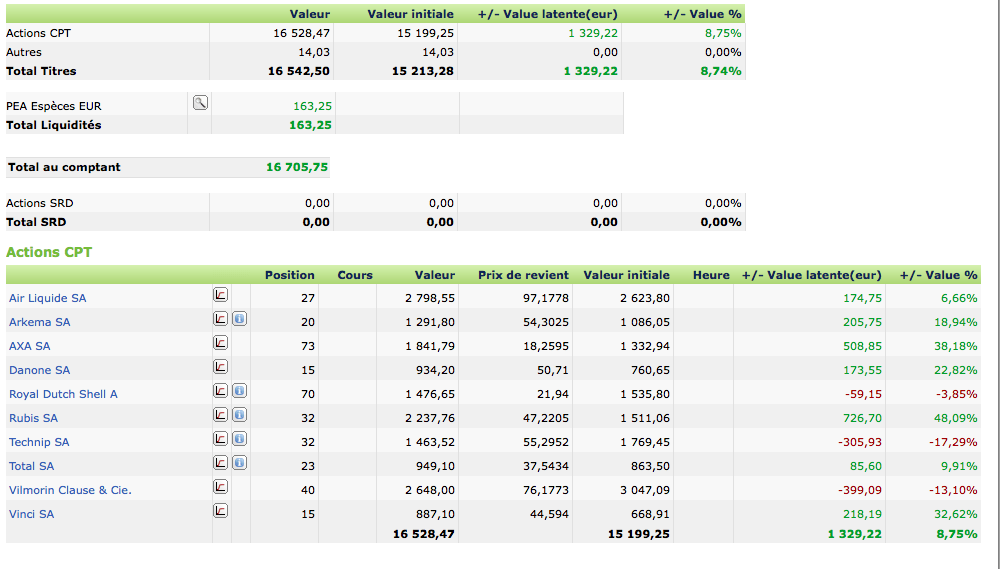Image resolution: width=1000 pixels, height=569 pixels.
Task: Select the Vilmorin loss -399,09
Action: pyautogui.click(x=860, y=491)
